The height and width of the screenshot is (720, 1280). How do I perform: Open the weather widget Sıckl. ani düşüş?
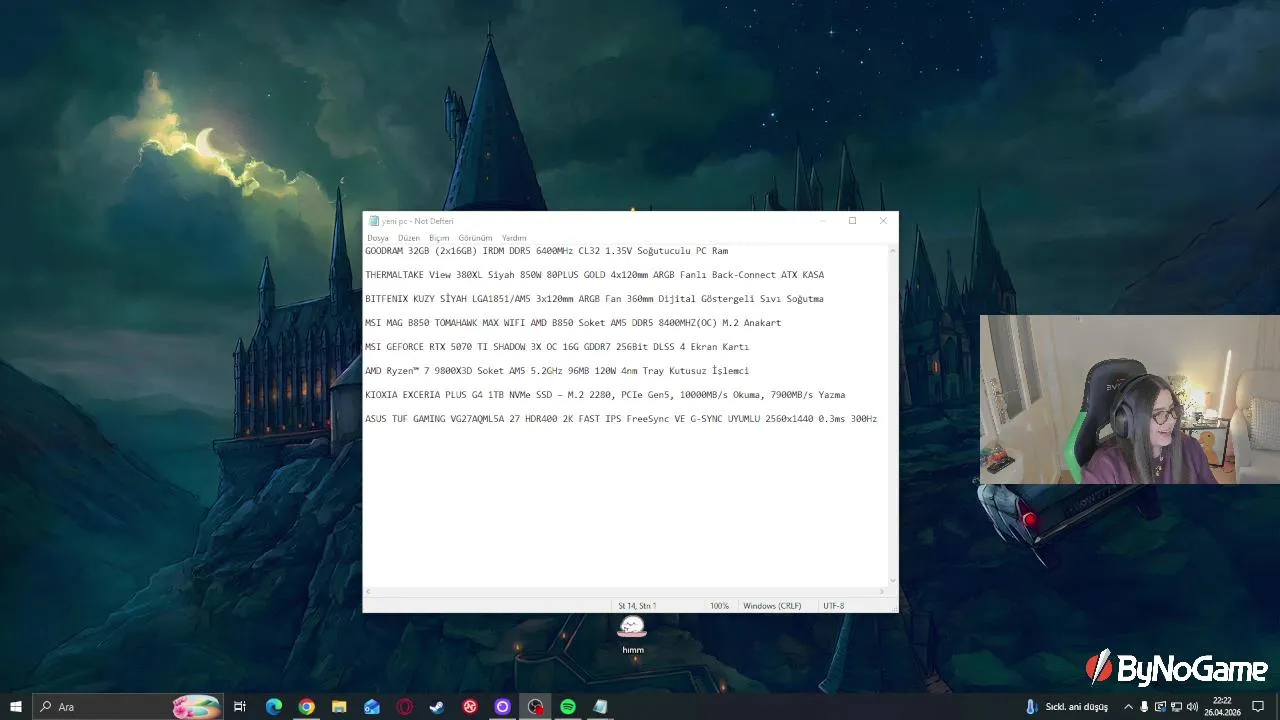point(1067,707)
